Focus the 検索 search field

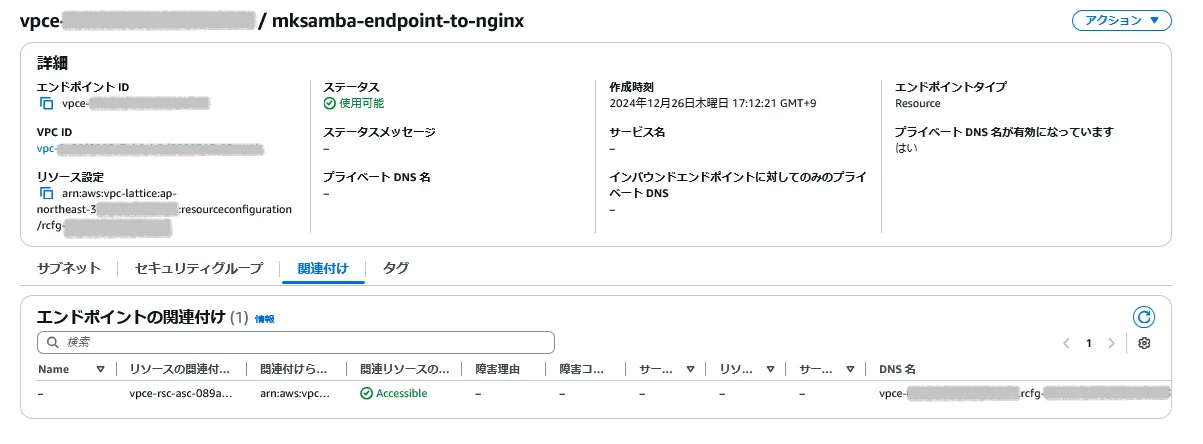(x=295, y=343)
